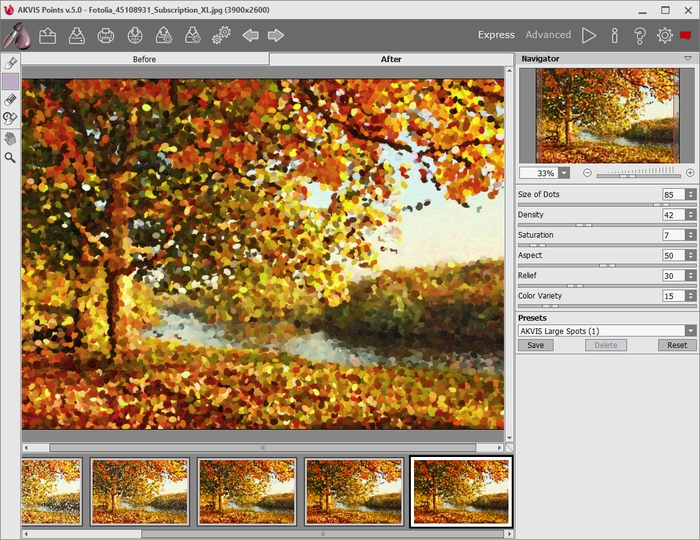
Task: Click the Saturation stepper arrows
Action: tap(691, 235)
